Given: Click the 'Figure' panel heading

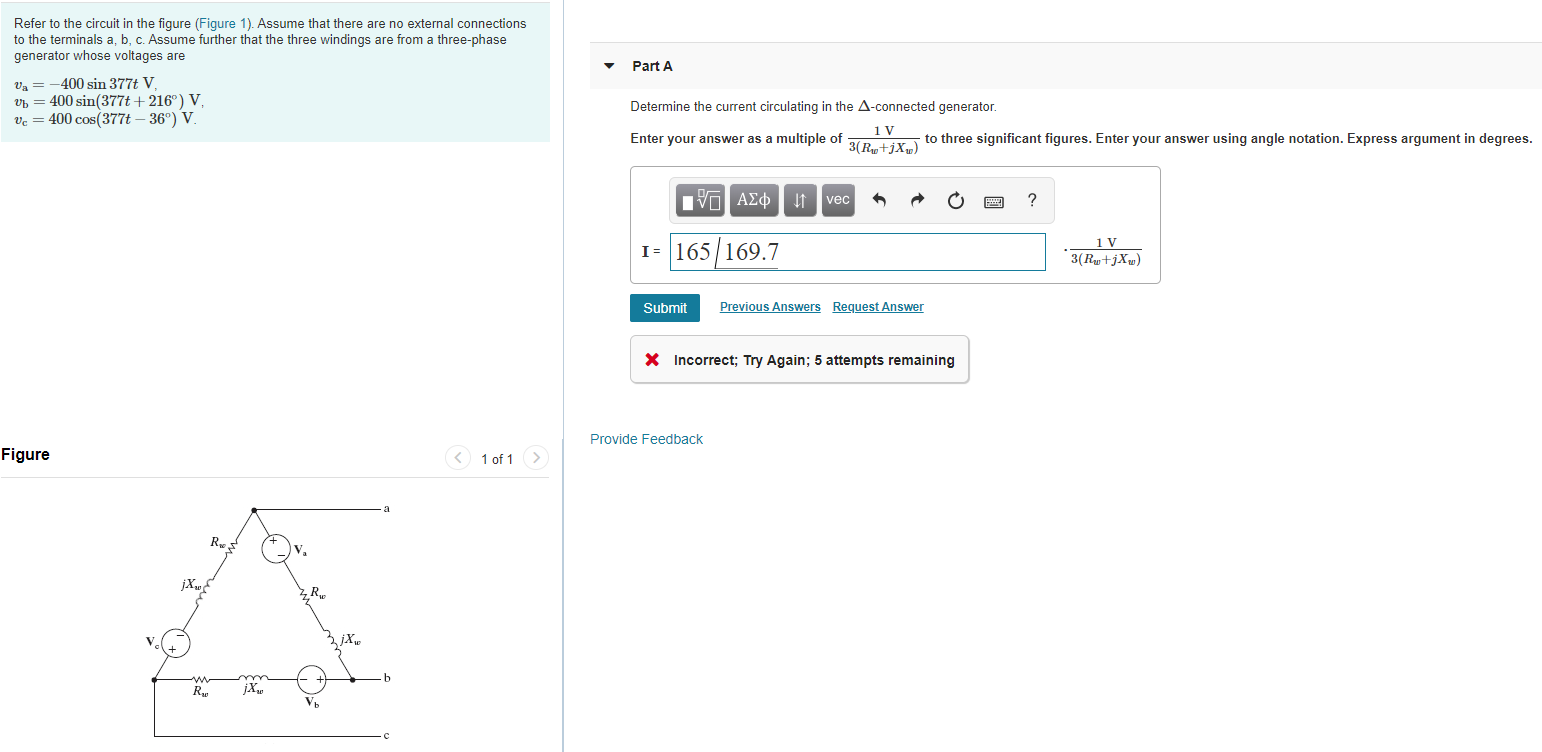Looking at the screenshot, I should click(25, 455).
